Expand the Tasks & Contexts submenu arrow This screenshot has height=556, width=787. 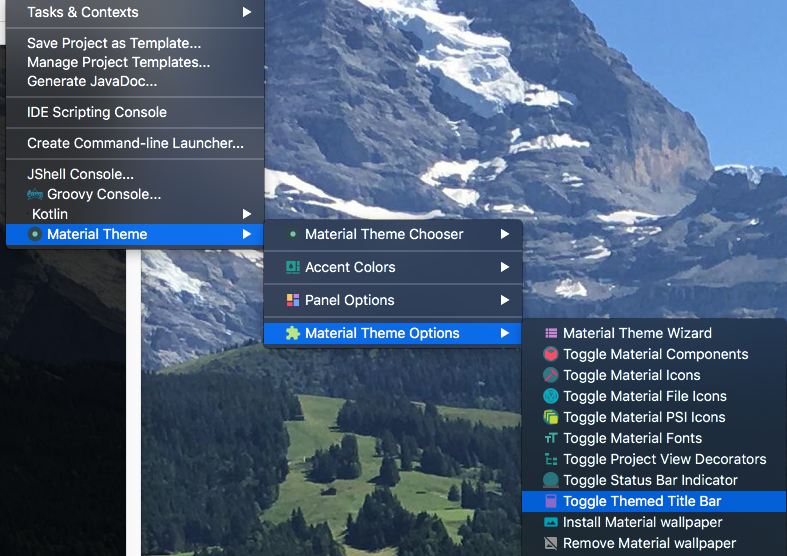point(246,12)
